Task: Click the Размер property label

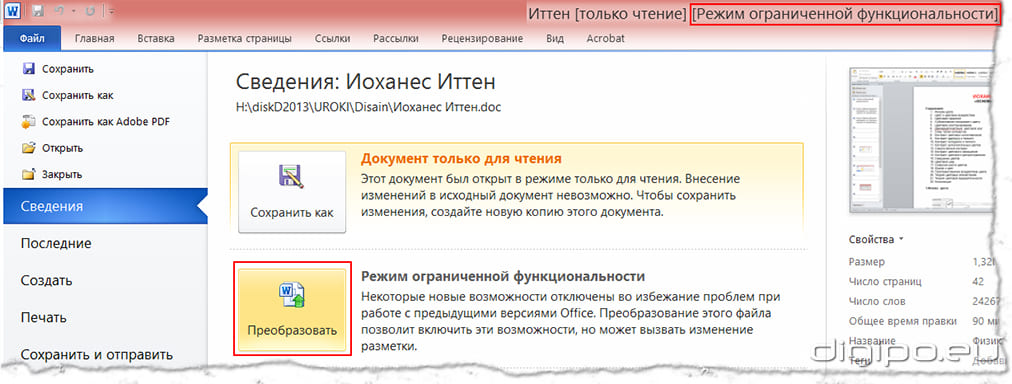Action: pyautogui.click(x=867, y=262)
